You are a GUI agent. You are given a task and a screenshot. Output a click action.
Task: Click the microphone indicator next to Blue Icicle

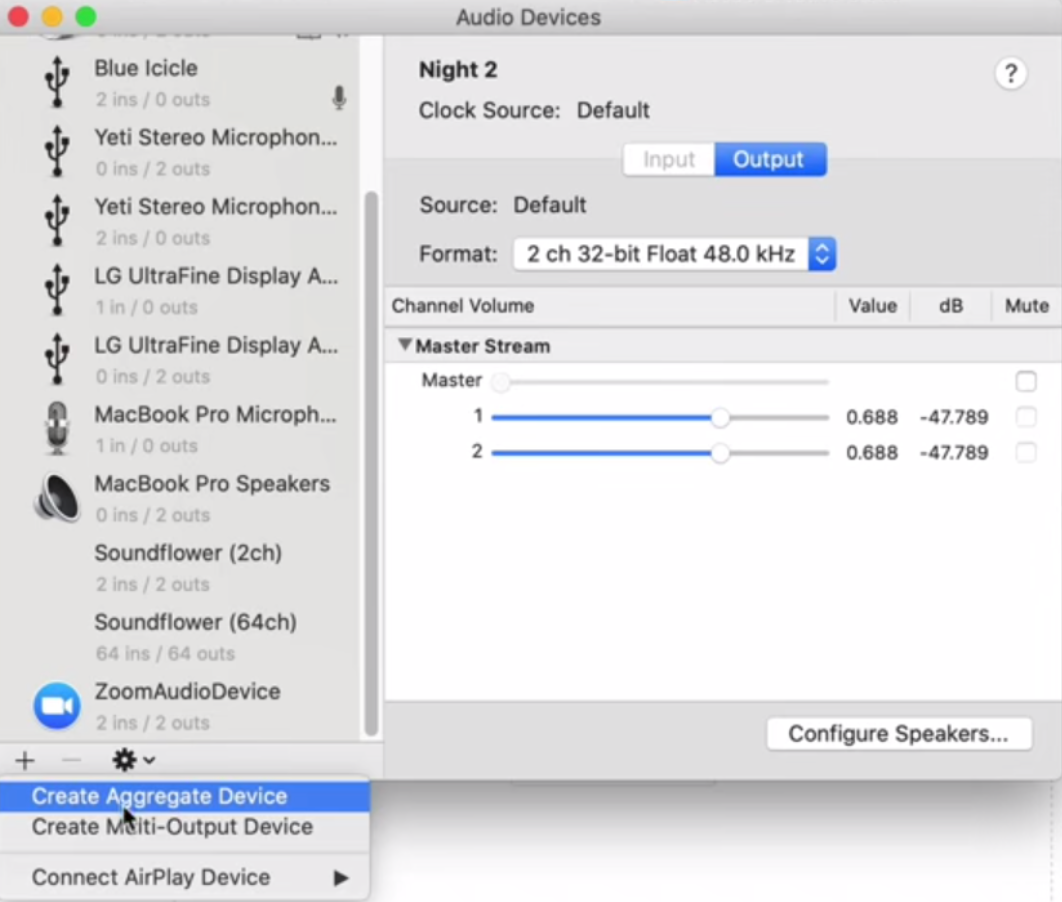(339, 98)
